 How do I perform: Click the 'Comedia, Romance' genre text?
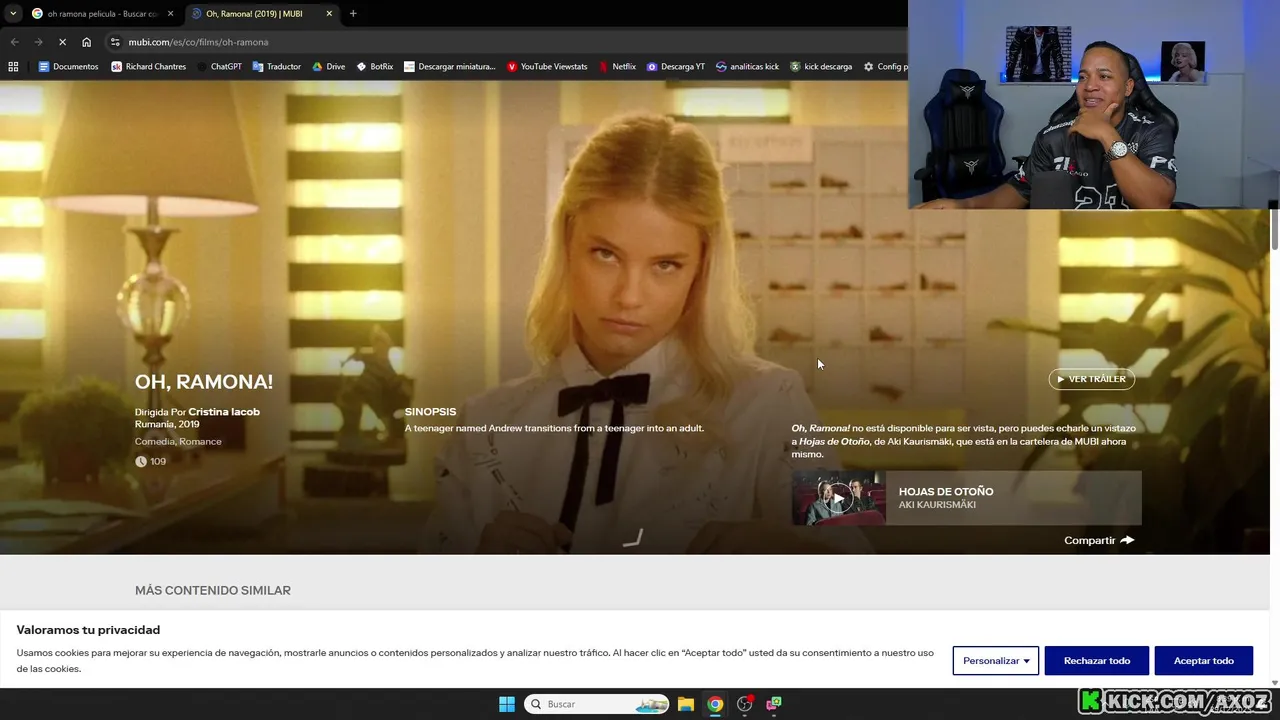pyautogui.click(x=178, y=441)
